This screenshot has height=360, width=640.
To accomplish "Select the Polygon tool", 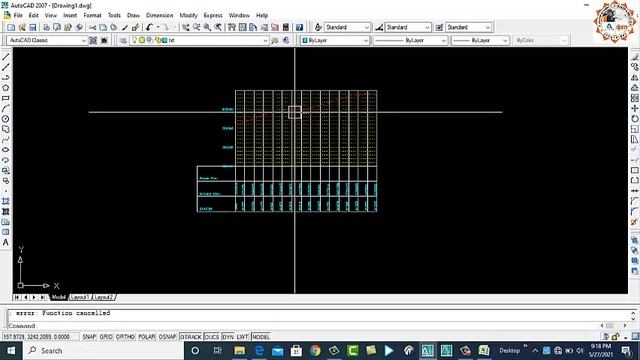I will 6,88.
